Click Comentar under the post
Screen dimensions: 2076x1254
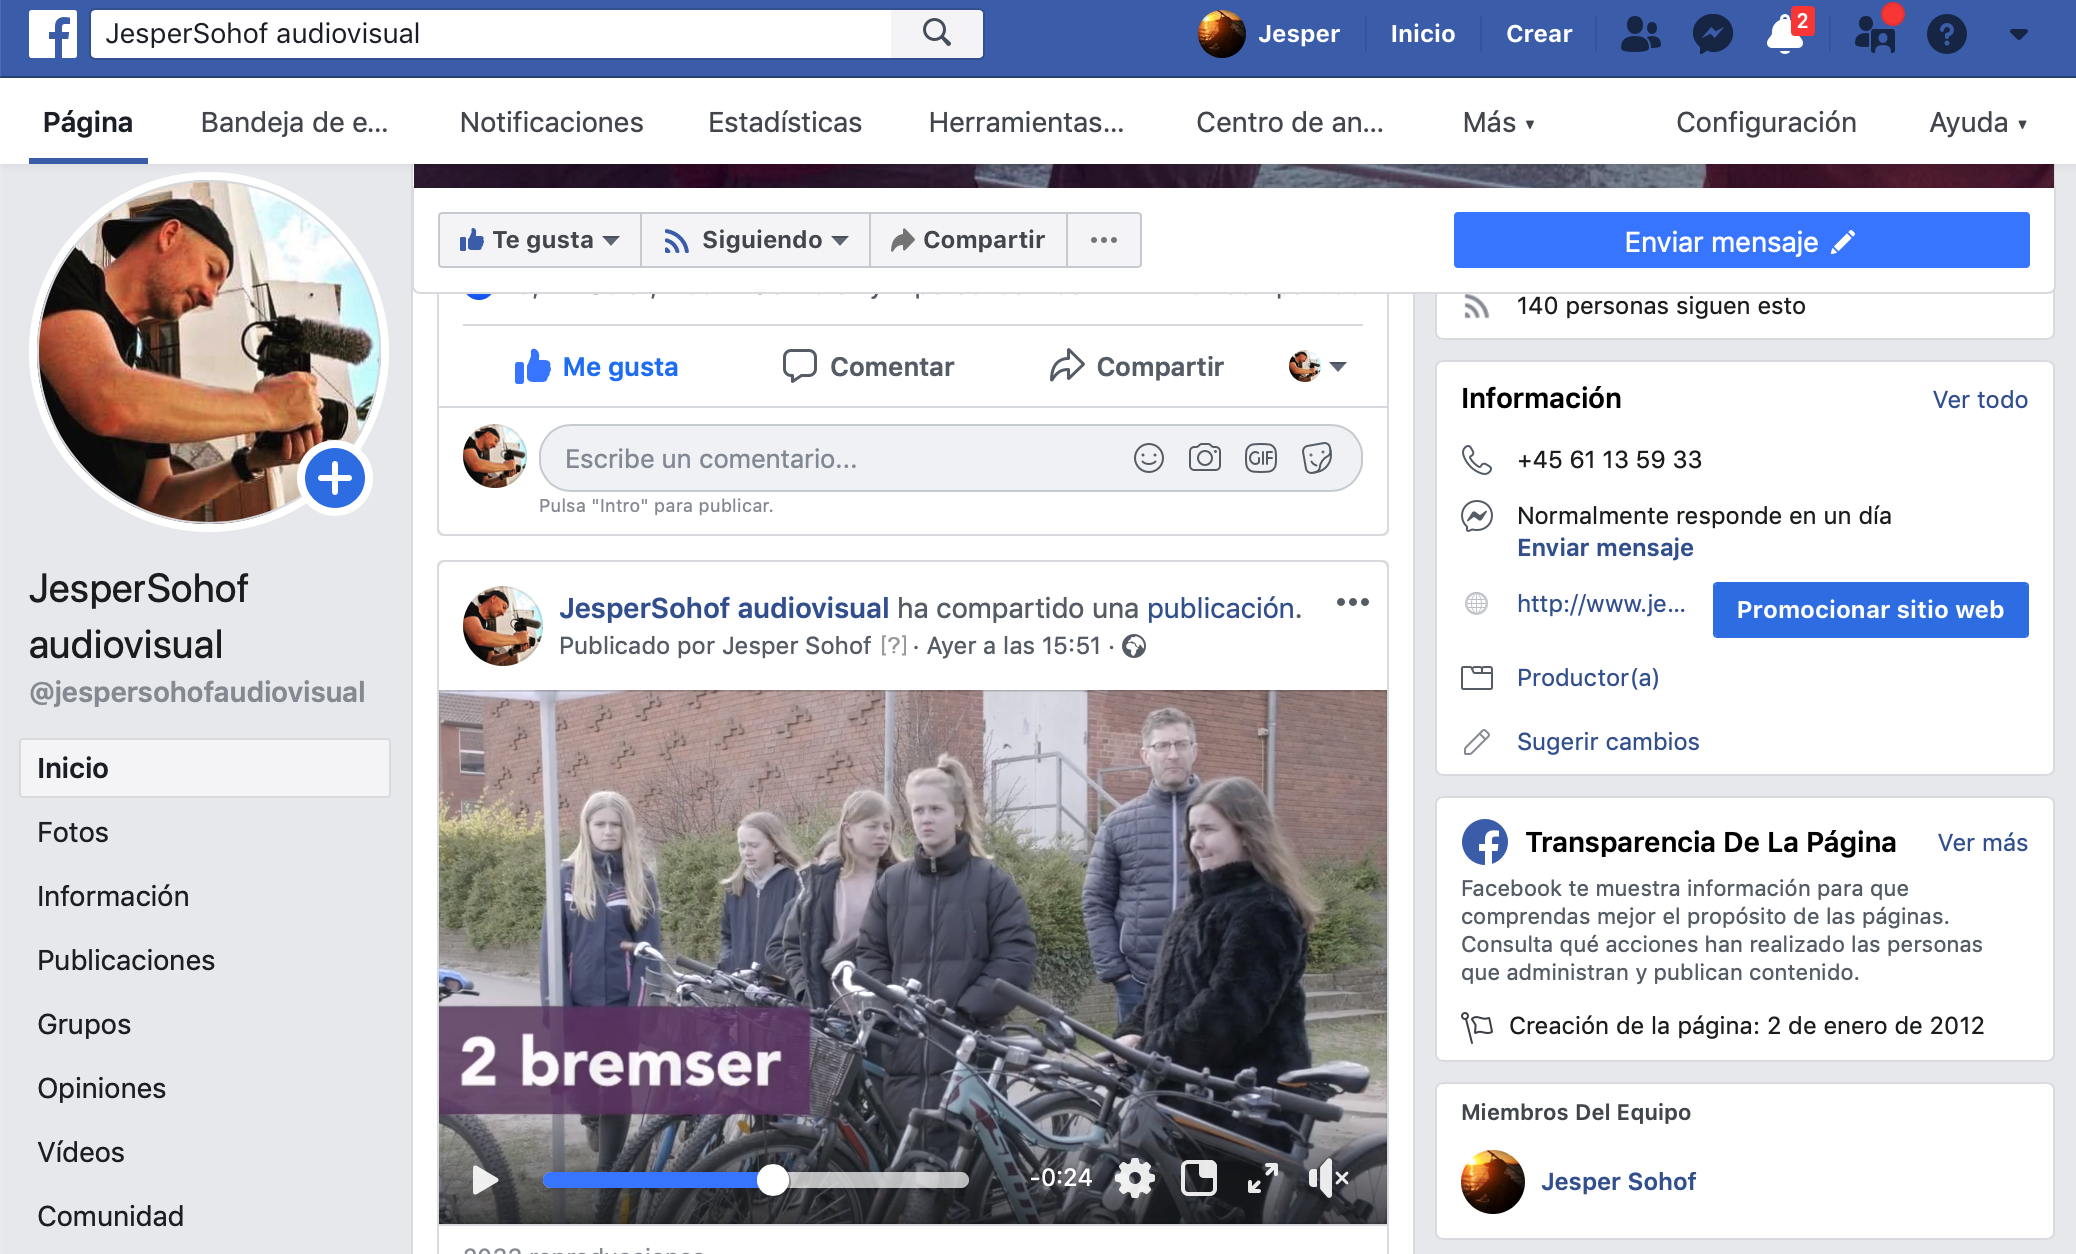pyautogui.click(x=868, y=367)
